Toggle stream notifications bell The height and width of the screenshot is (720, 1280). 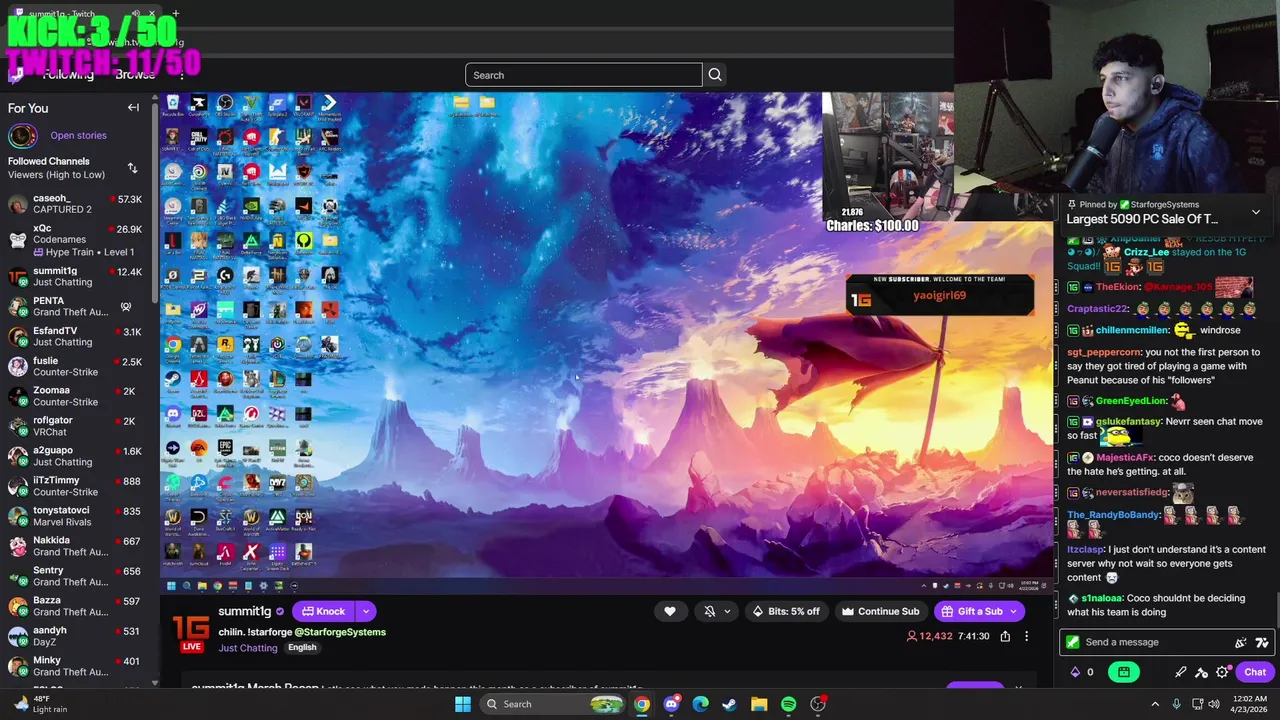tap(710, 611)
